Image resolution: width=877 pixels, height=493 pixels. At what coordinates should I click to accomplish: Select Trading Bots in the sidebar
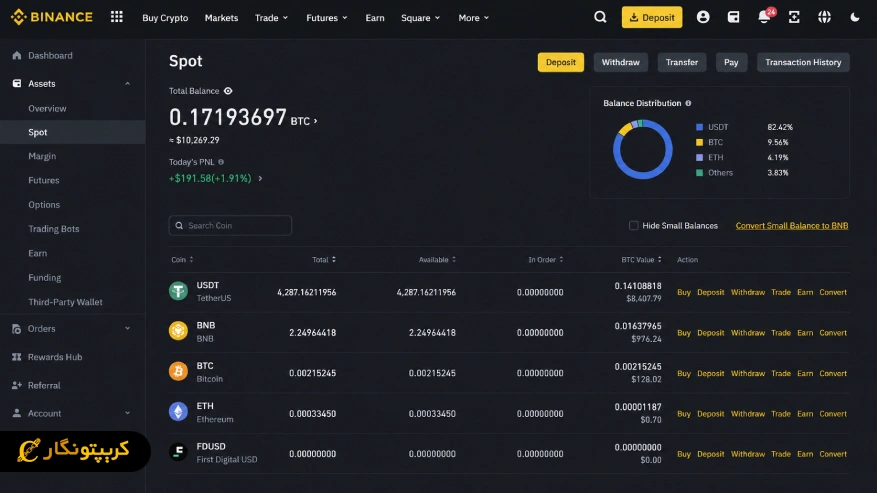54,229
